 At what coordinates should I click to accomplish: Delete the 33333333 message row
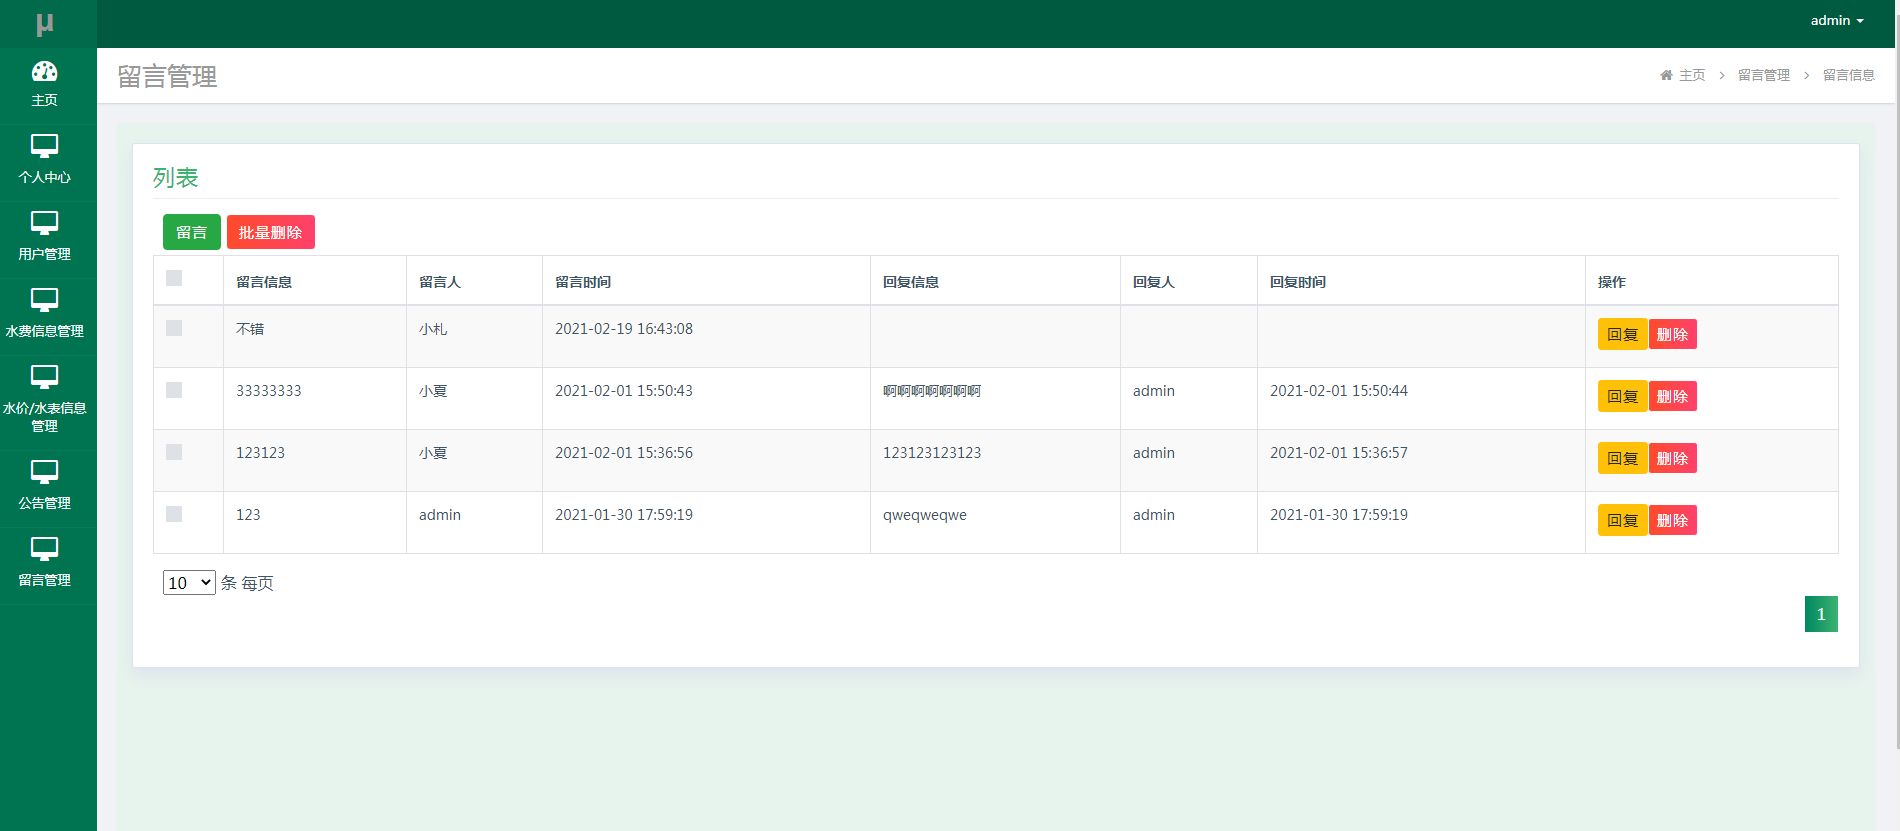pos(1673,396)
